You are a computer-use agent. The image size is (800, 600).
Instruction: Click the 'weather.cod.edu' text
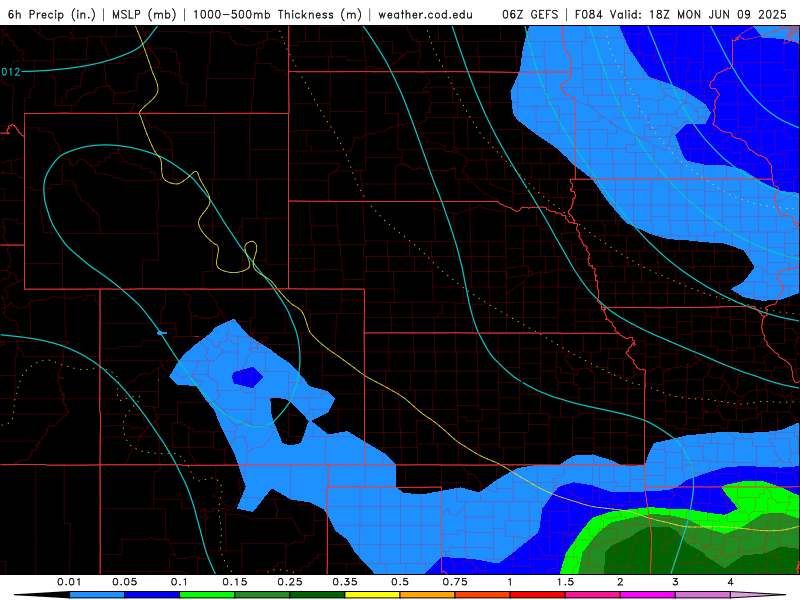pos(425,14)
